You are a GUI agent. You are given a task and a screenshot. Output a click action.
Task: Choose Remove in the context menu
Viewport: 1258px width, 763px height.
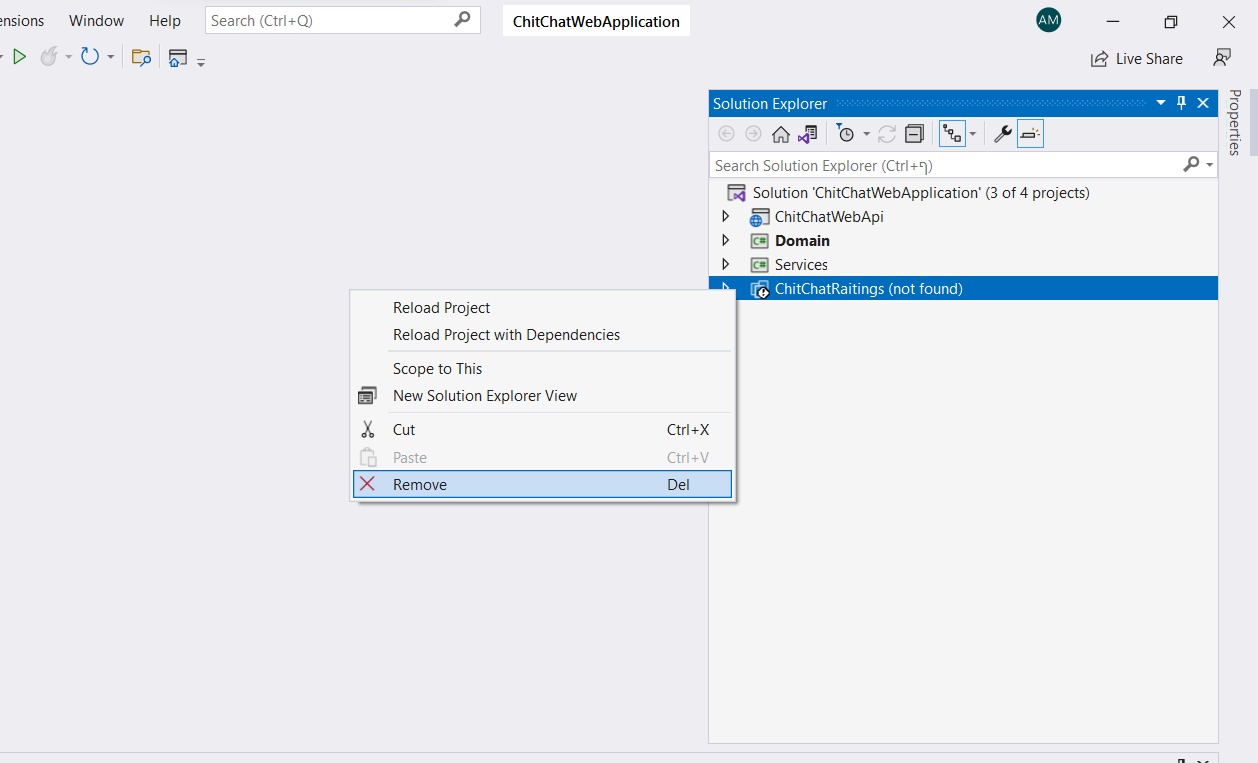tap(543, 484)
